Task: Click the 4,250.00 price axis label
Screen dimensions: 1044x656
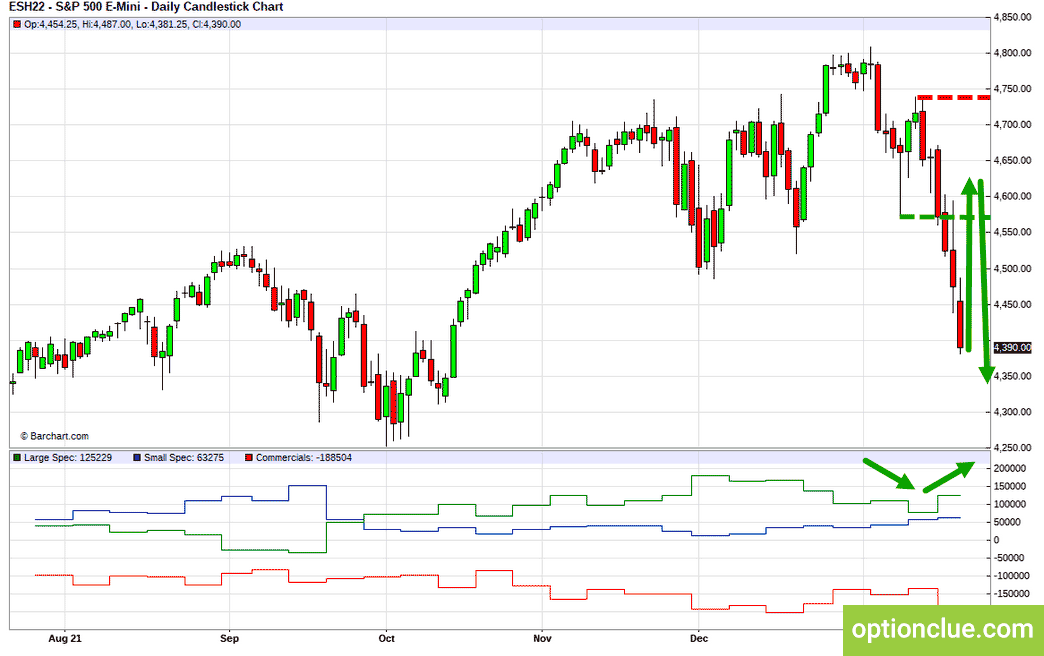Action: pos(1012,448)
